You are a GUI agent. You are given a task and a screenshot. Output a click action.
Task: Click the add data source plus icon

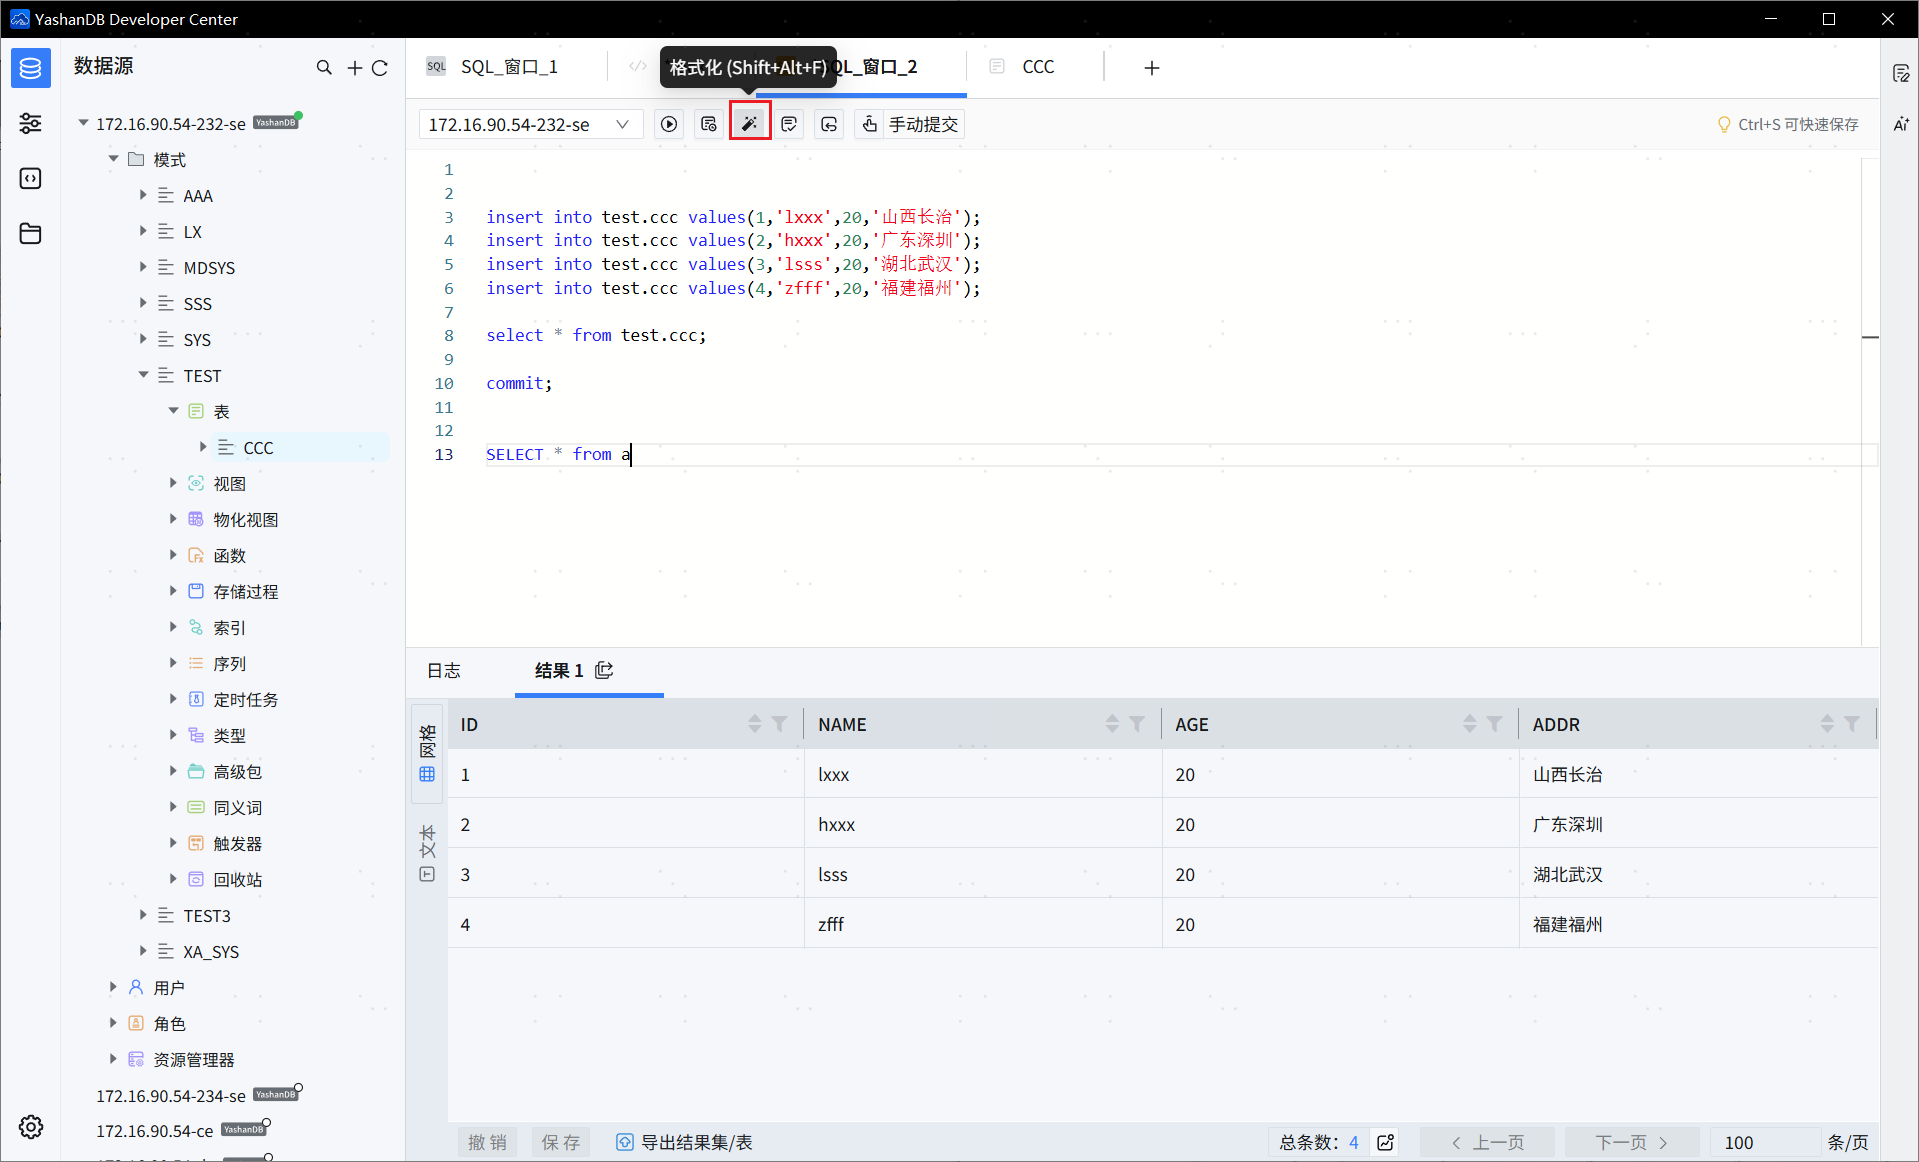(x=354, y=67)
